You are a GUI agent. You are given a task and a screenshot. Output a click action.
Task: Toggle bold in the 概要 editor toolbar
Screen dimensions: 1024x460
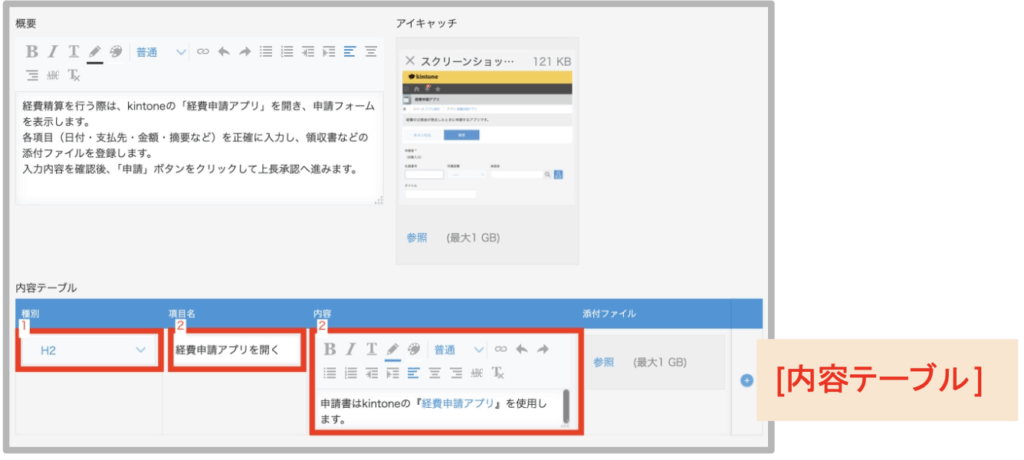pos(32,52)
